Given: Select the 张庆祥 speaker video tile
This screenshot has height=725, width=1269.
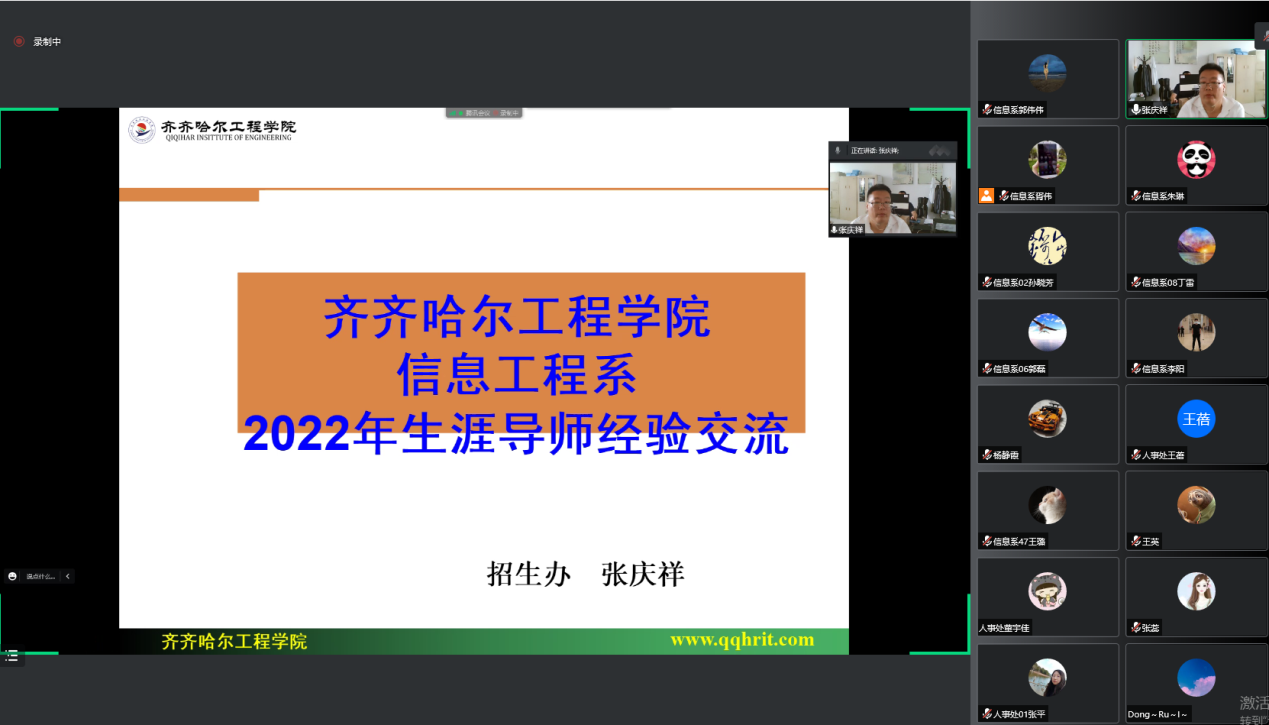Looking at the screenshot, I should pyautogui.click(x=1195, y=79).
